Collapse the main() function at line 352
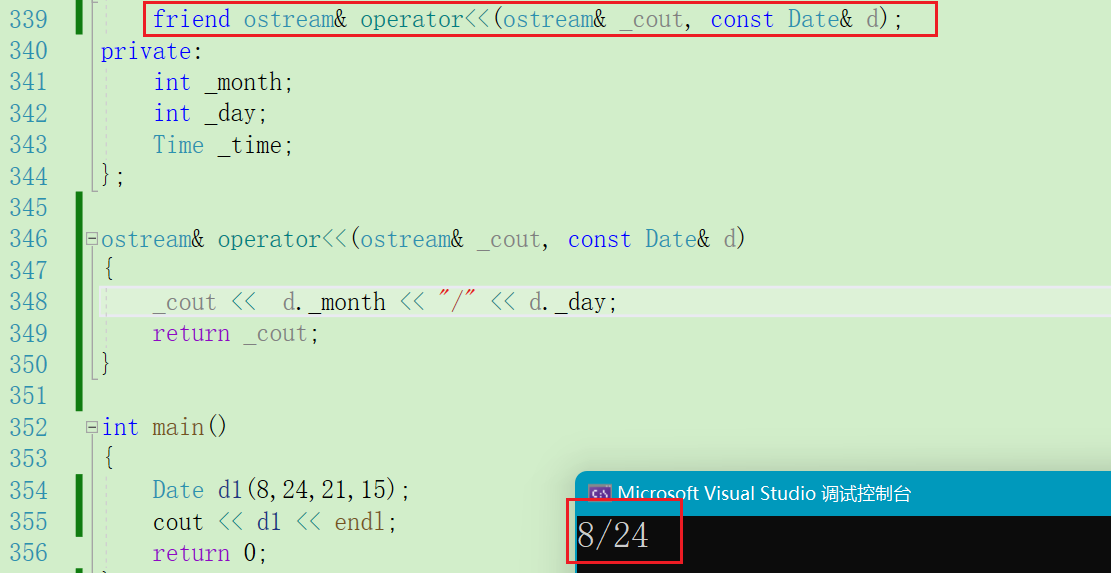 (91, 428)
